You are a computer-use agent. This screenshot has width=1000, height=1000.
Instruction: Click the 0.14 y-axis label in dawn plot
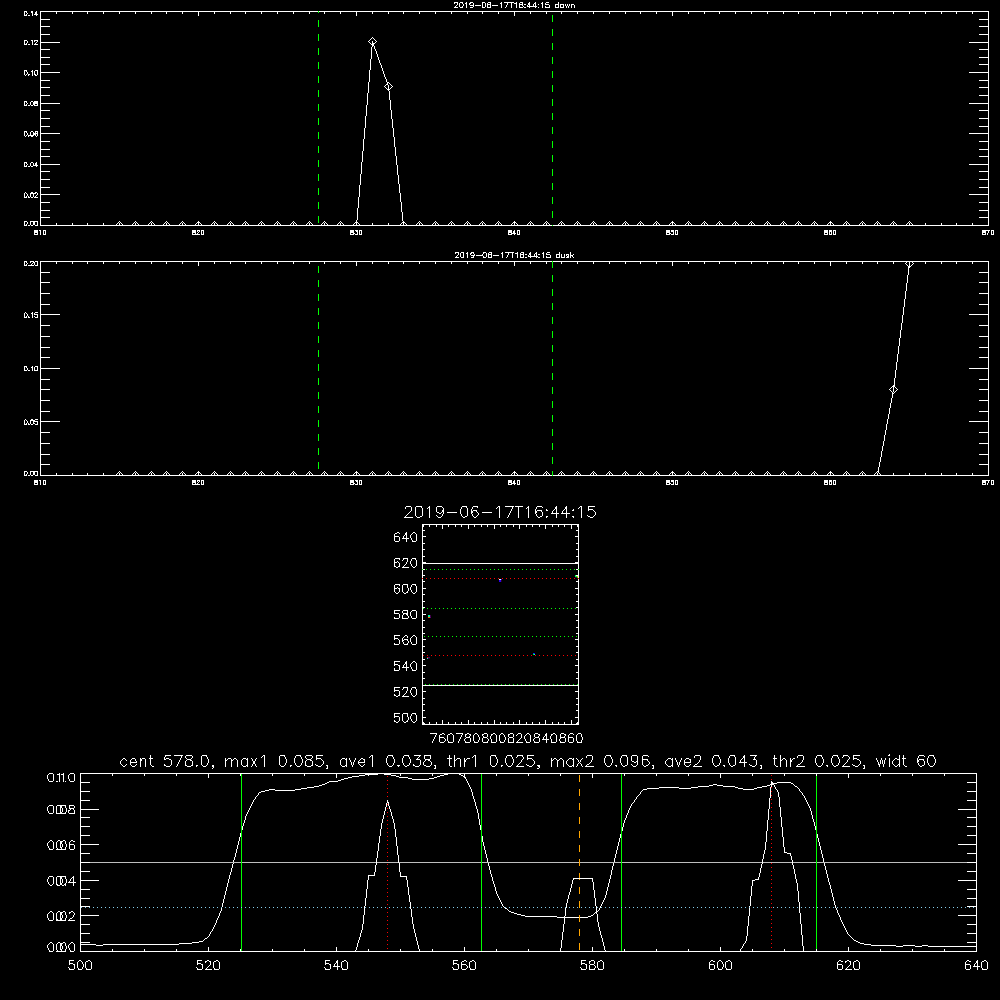[x=31, y=13]
